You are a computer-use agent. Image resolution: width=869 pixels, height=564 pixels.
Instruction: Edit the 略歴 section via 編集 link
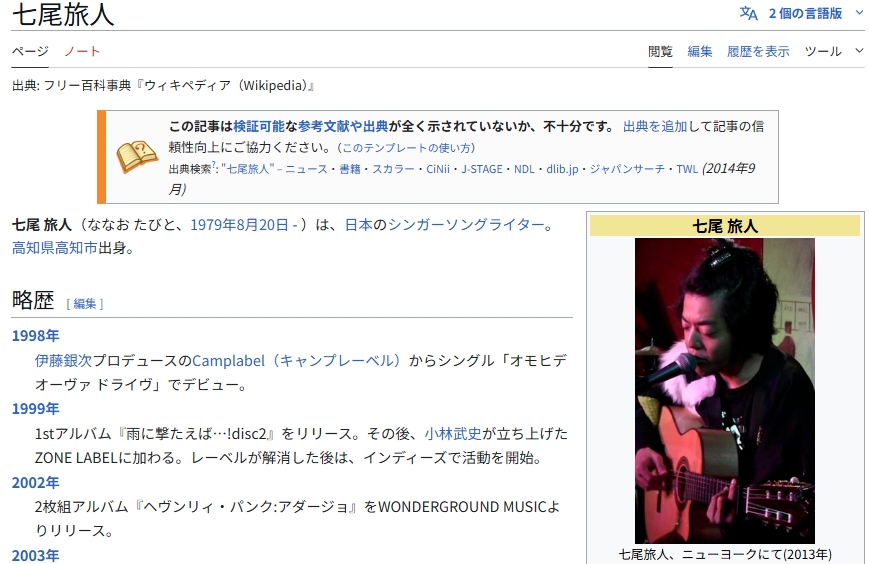(85, 304)
